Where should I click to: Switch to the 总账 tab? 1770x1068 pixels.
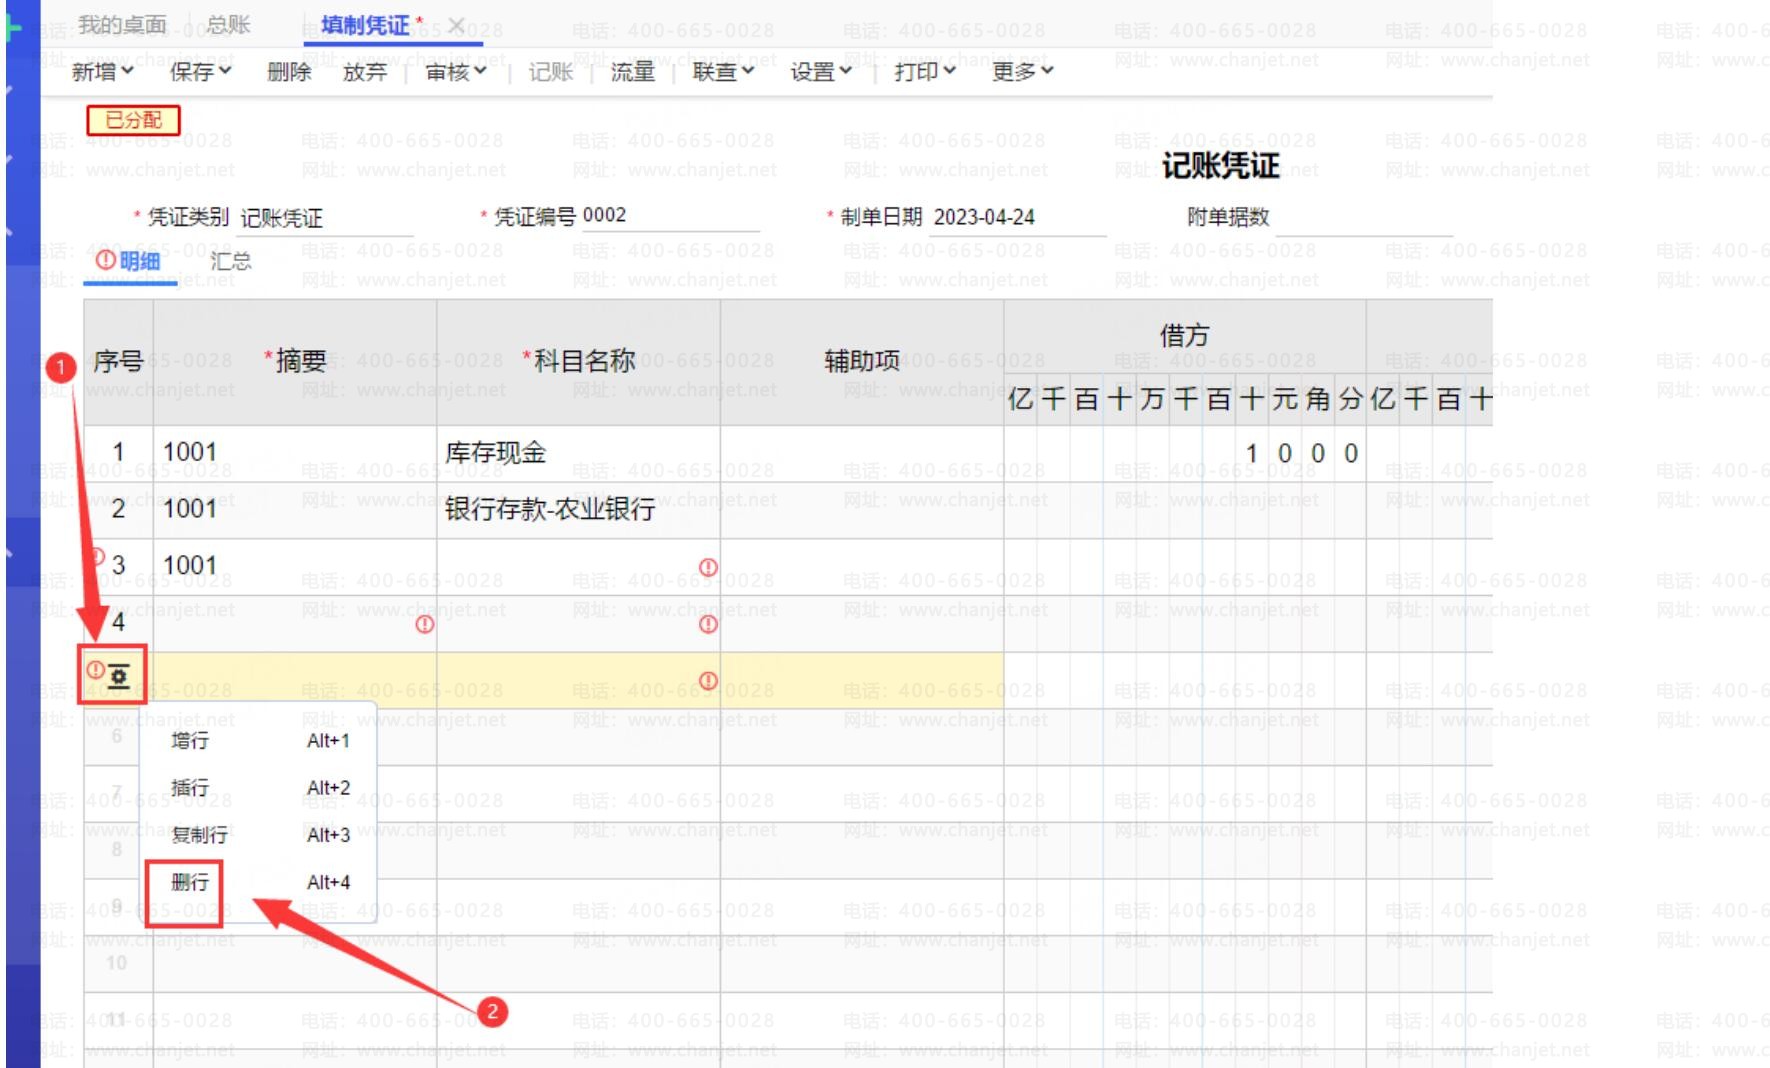pos(229,25)
